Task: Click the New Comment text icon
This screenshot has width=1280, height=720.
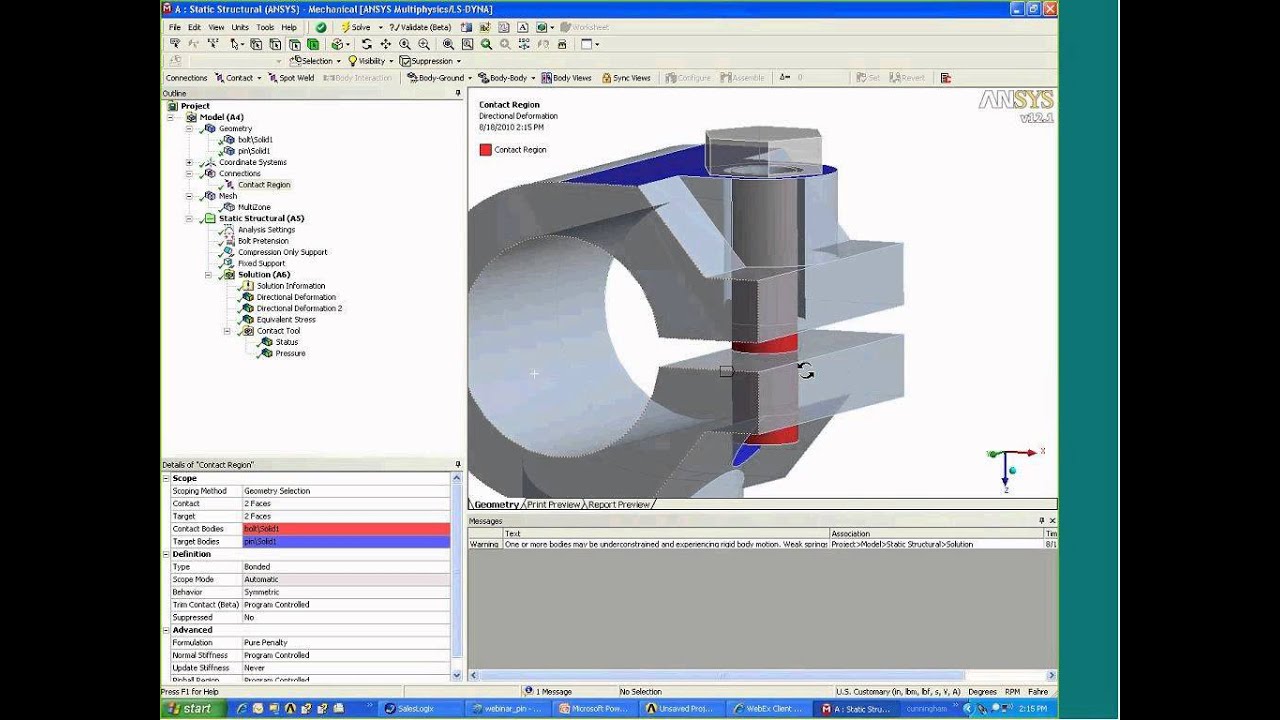Action: (x=522, y=27)
